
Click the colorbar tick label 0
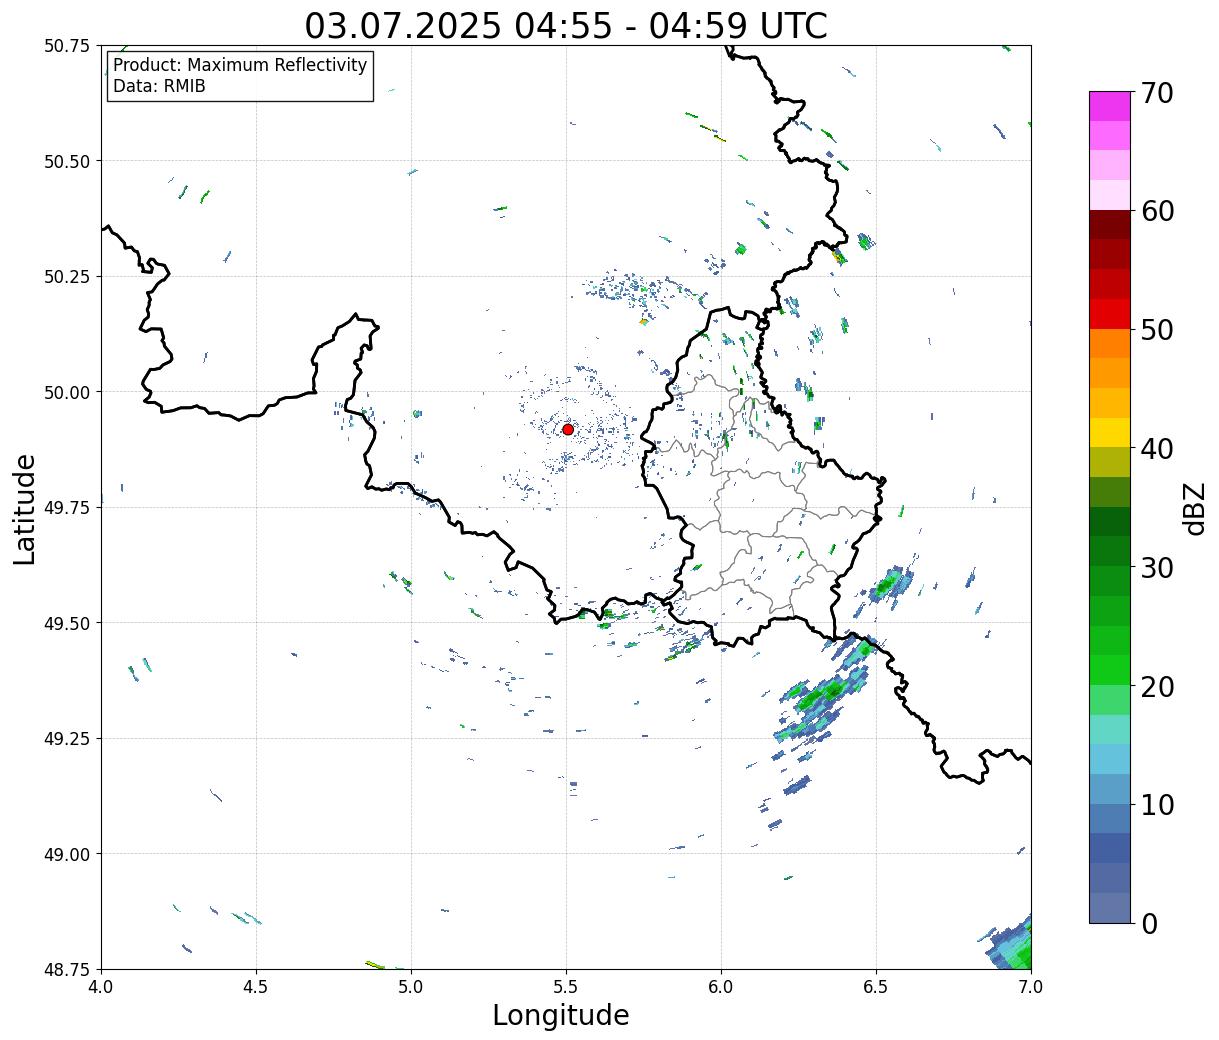[x=1149, y=924]
